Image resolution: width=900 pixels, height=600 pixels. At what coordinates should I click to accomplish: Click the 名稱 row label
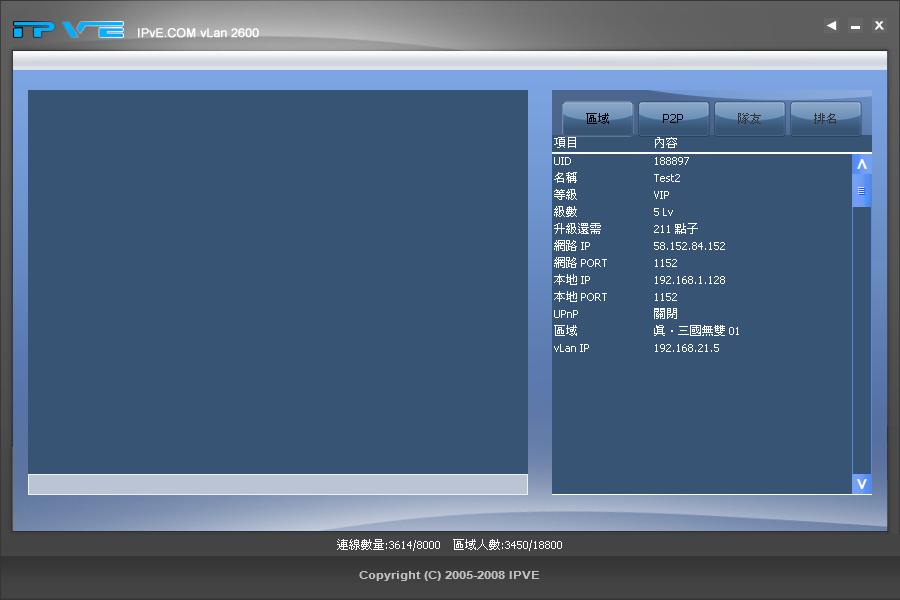click(x=565, y=178)
